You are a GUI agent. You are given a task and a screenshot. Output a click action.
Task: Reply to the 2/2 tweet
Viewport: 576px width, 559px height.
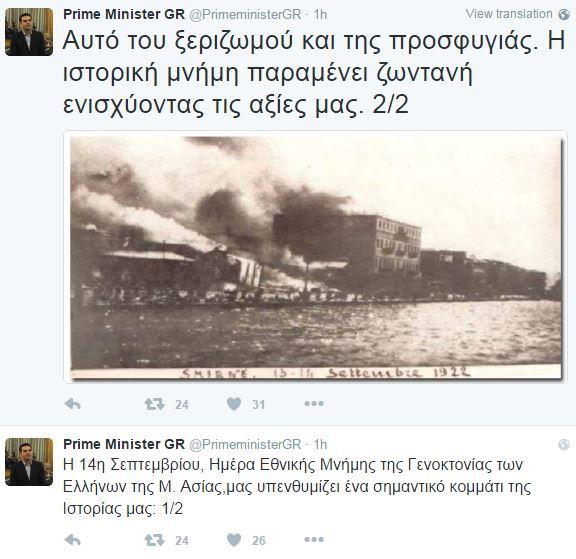point(72,404)
